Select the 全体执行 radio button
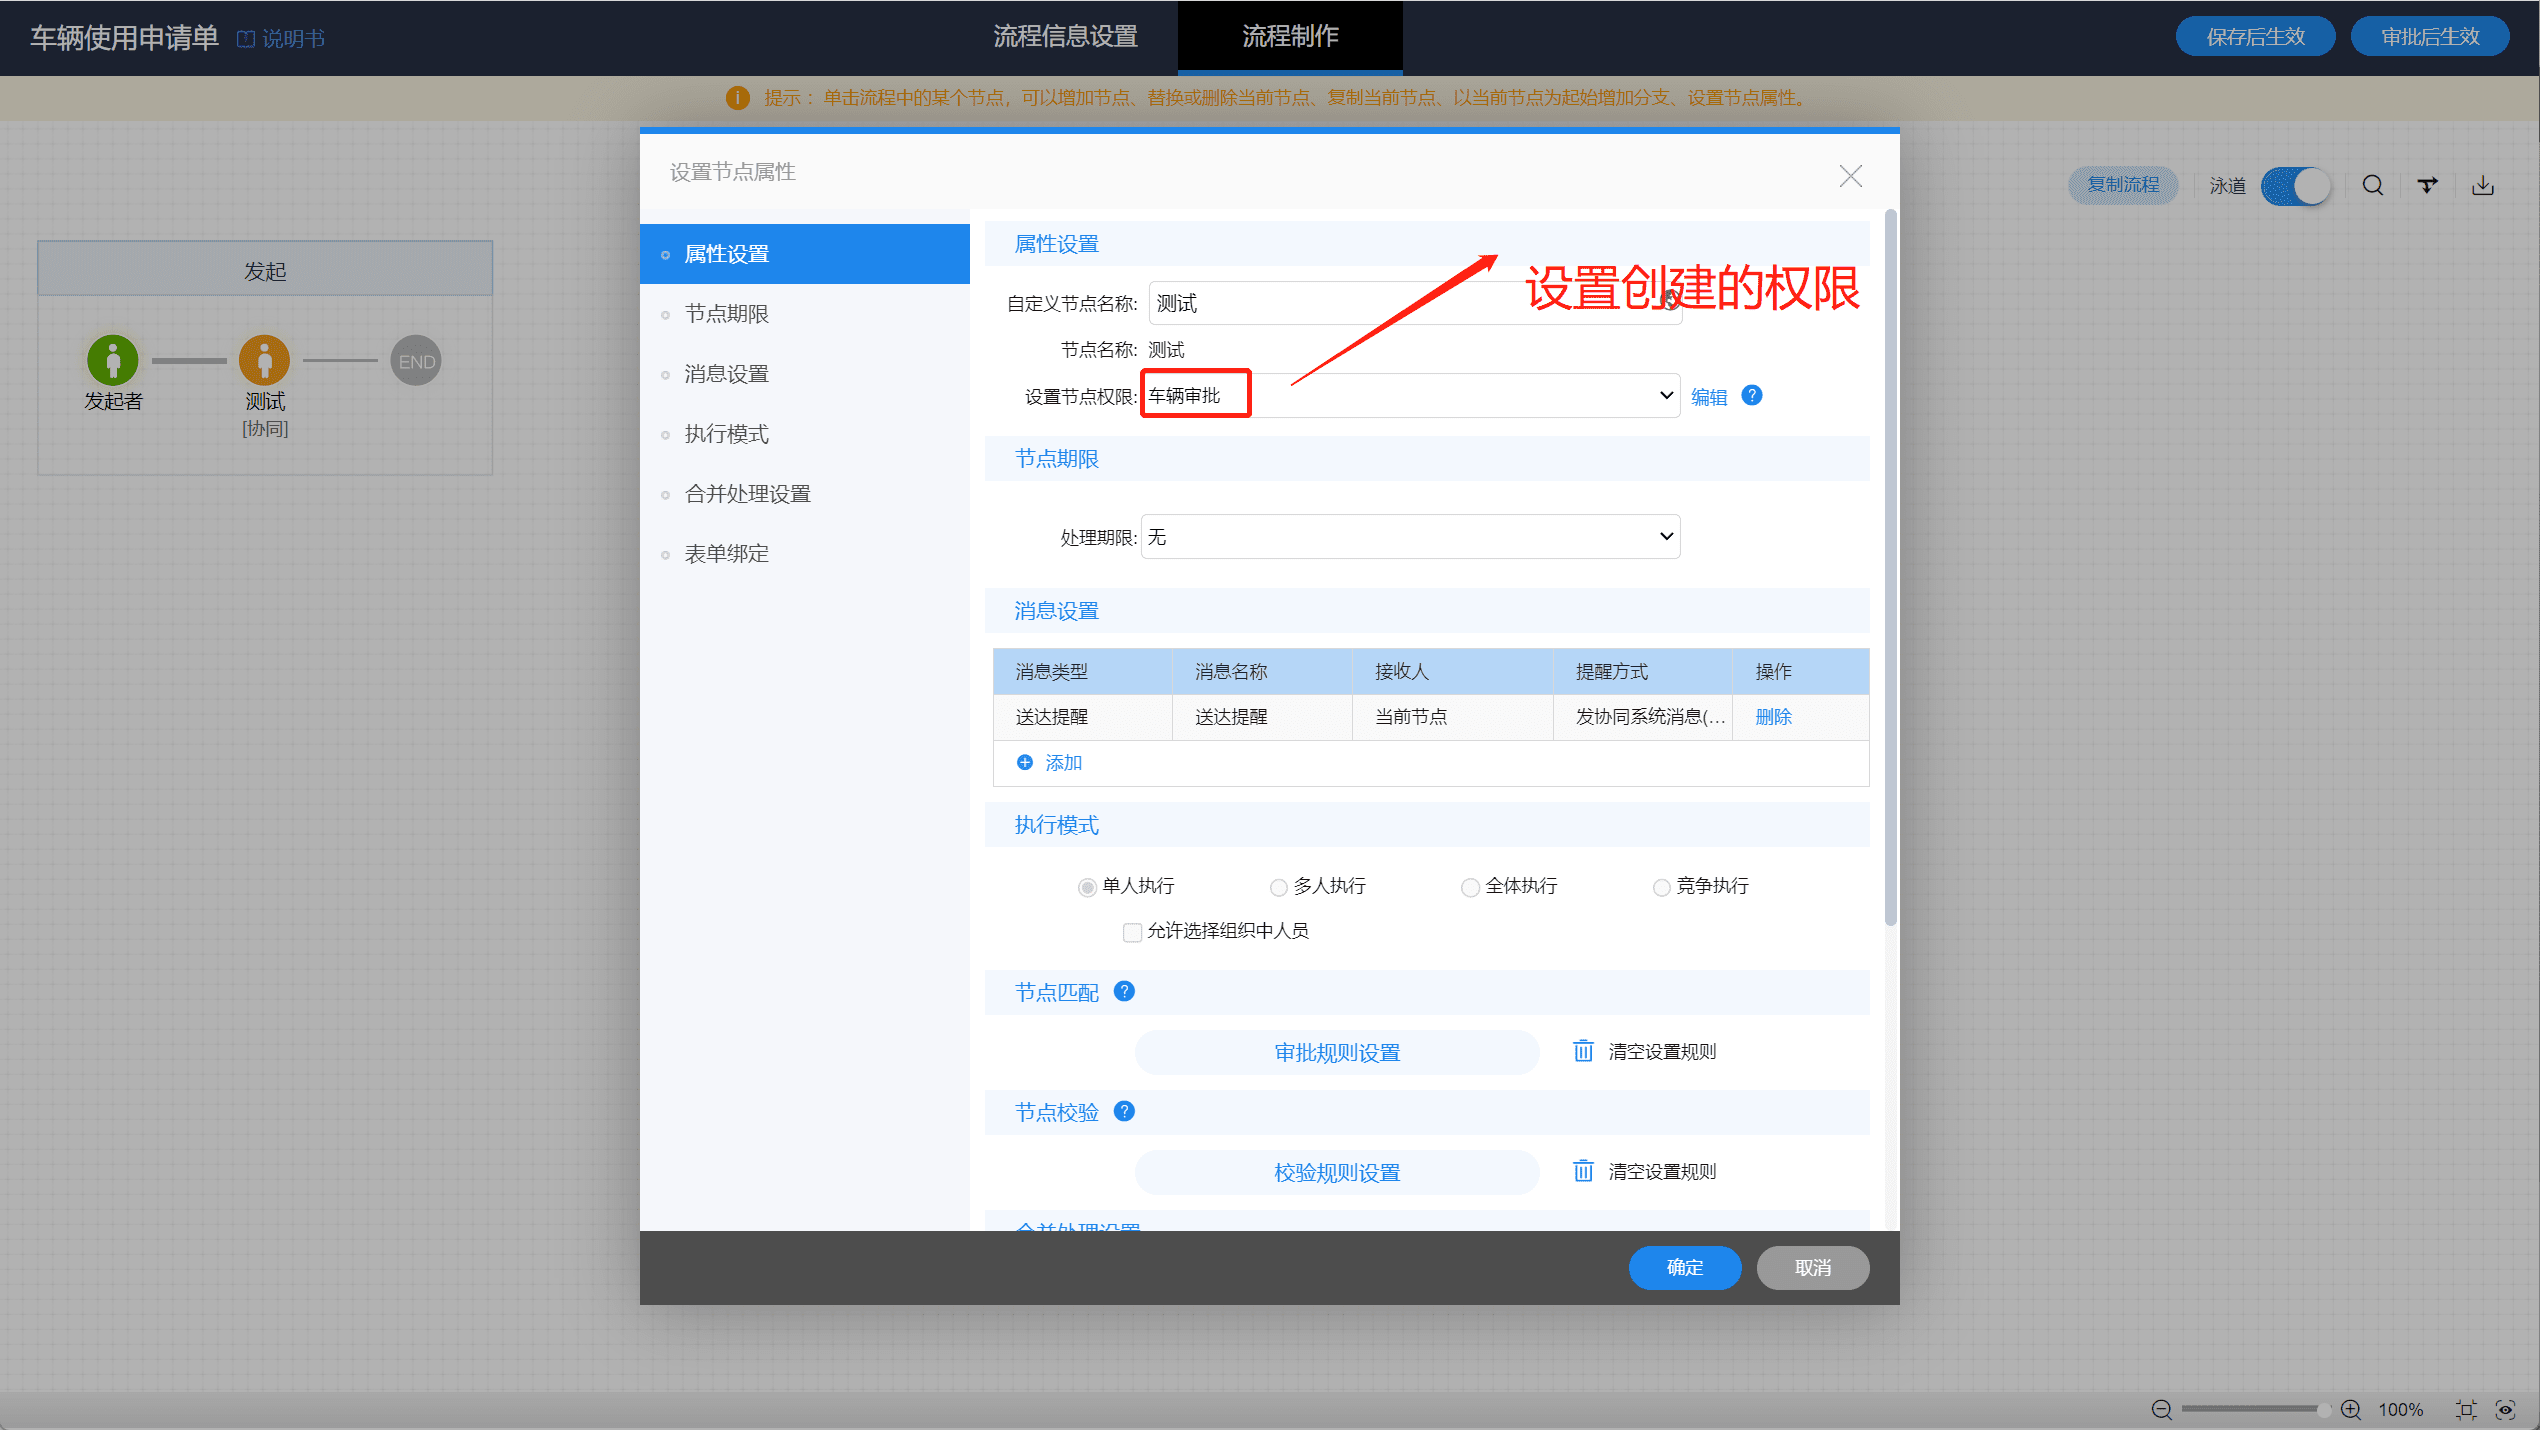The width and height of the screenshot is (2540, 1430). tap(1470, 887)
